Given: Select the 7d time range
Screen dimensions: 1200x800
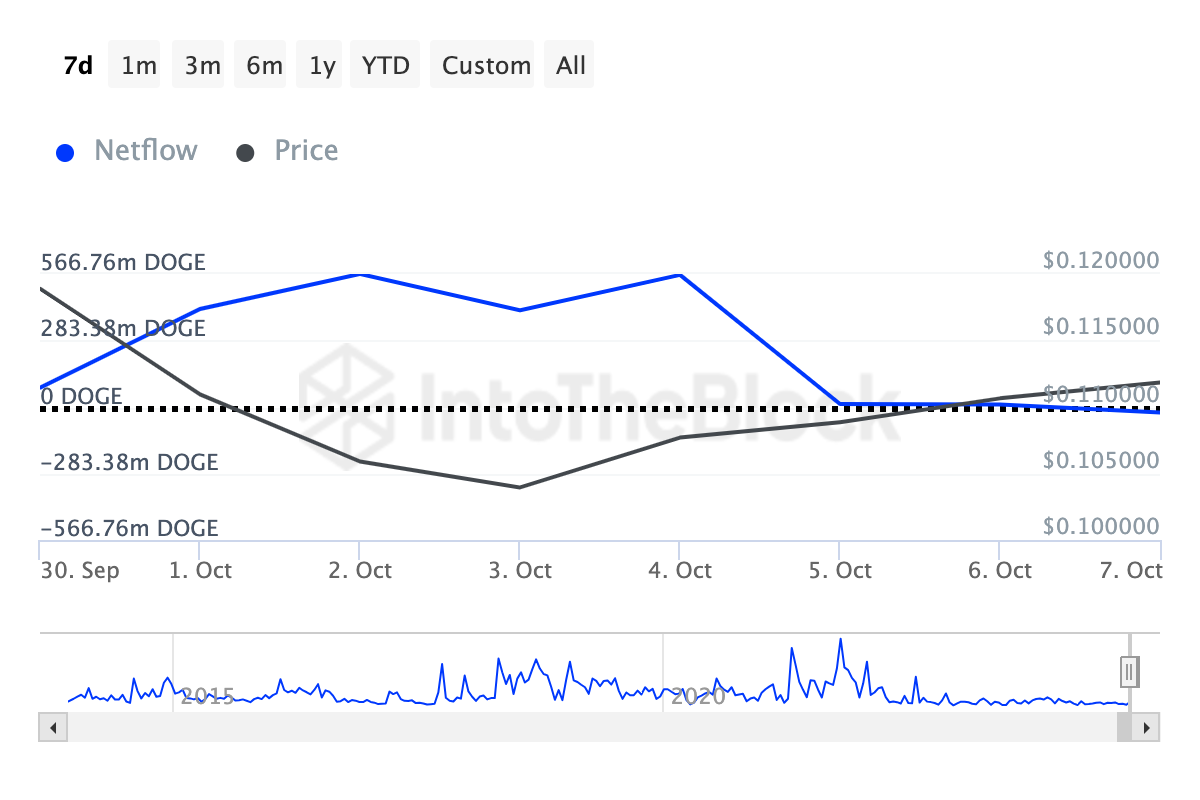Looking at the screenshot, I should [x=78, y=65].
